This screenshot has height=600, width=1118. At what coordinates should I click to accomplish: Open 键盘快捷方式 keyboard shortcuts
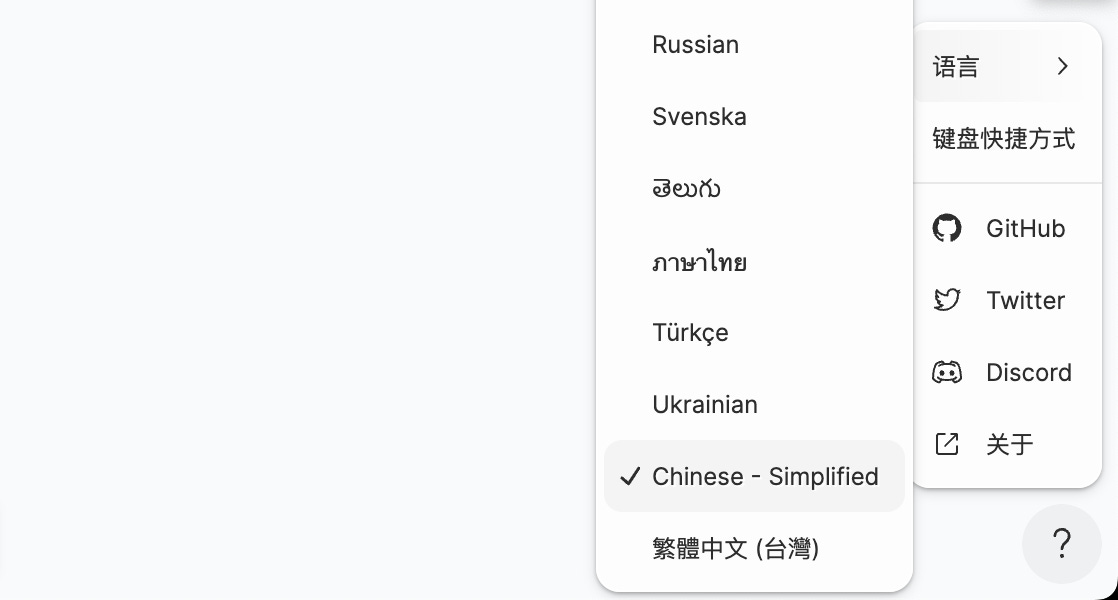[1004, 138]
